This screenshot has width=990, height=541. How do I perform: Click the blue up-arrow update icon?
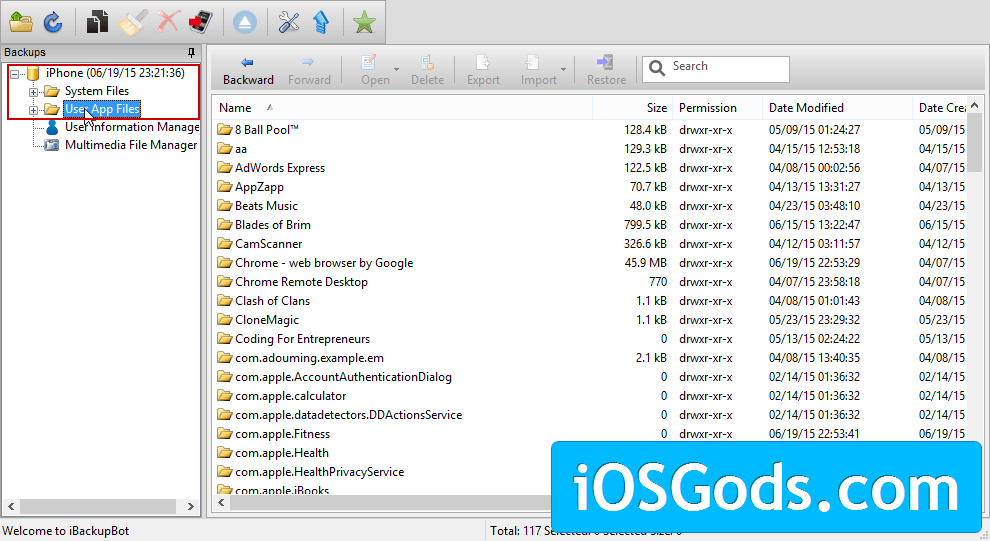320,22
